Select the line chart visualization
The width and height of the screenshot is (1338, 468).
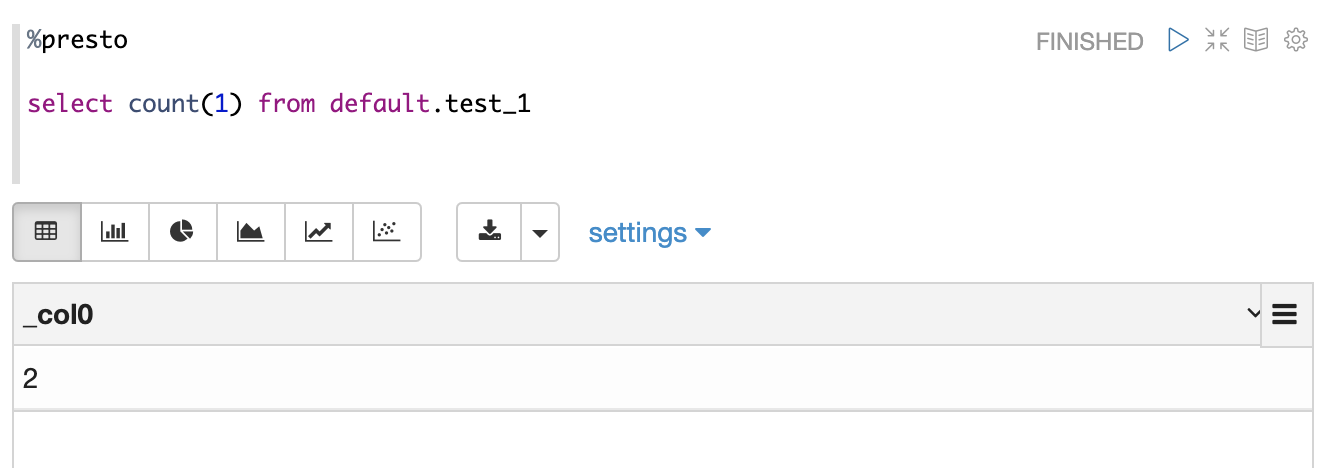tap(319, 232)
